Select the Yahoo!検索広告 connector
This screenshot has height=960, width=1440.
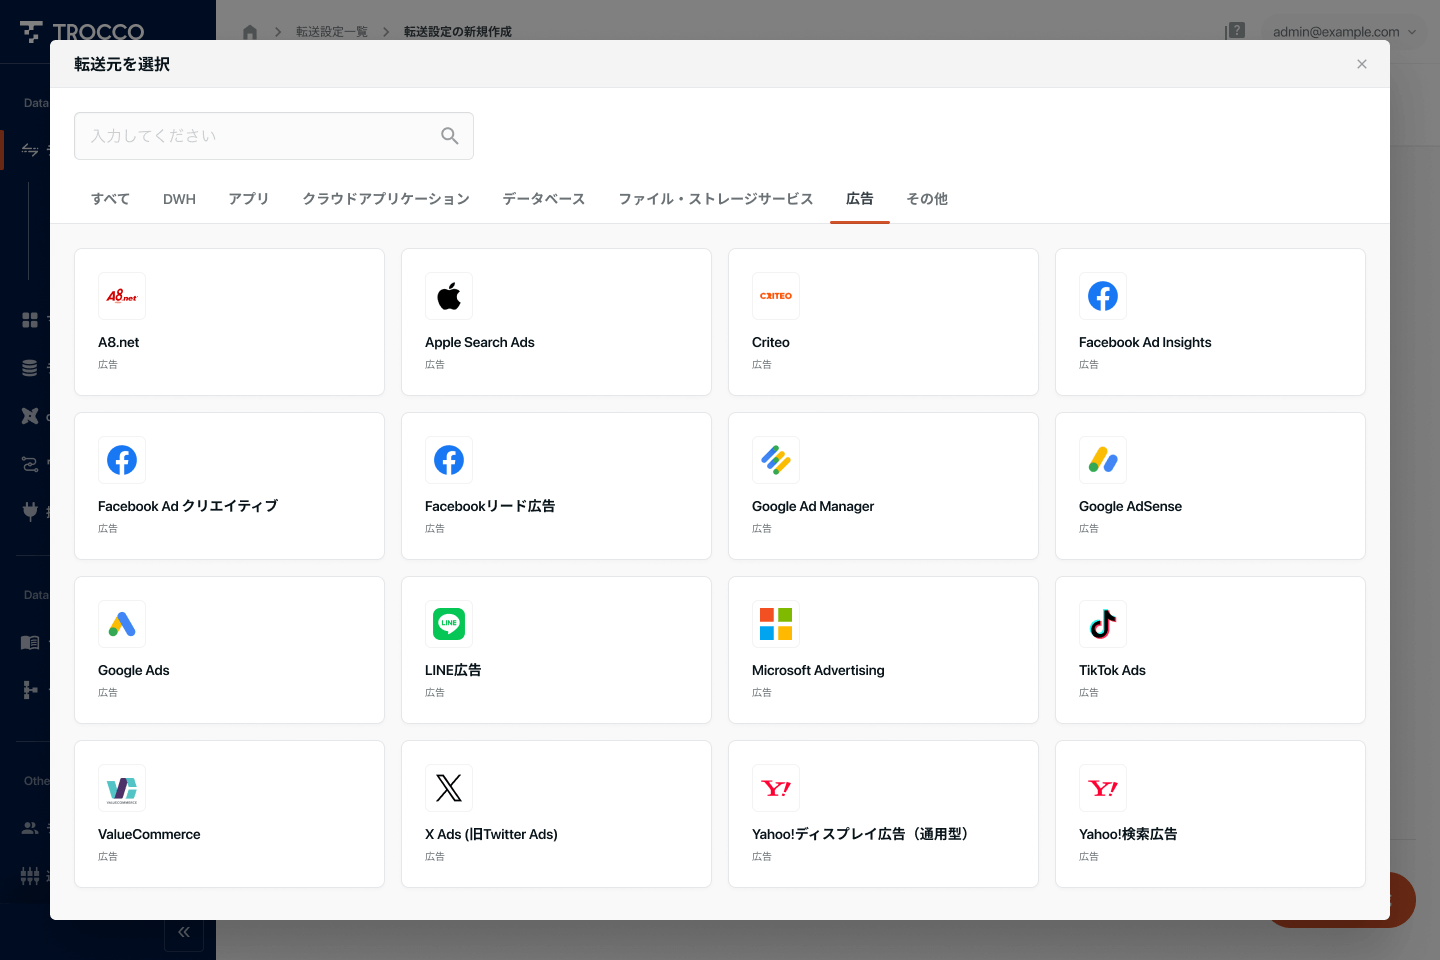click(1210, 814)
